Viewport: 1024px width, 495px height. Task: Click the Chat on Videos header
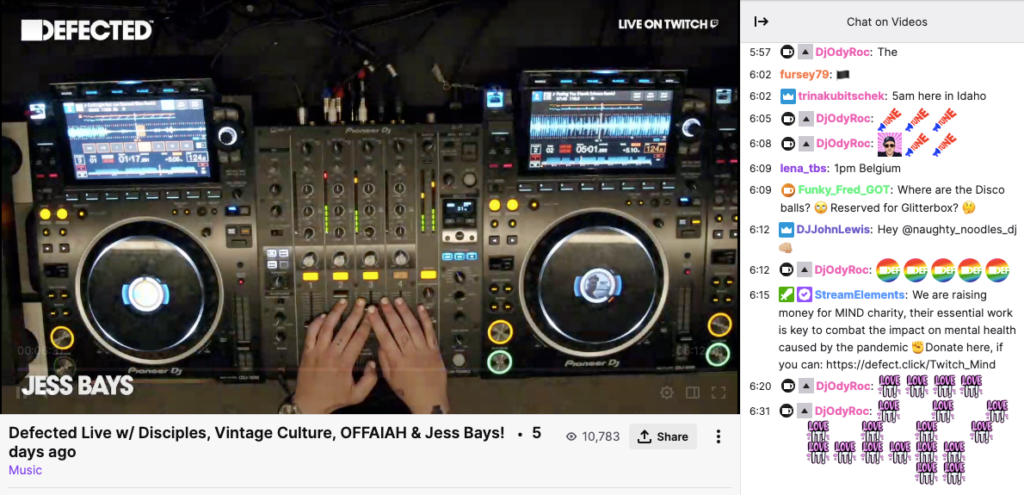pyautogui.click(x=887, y=21)
